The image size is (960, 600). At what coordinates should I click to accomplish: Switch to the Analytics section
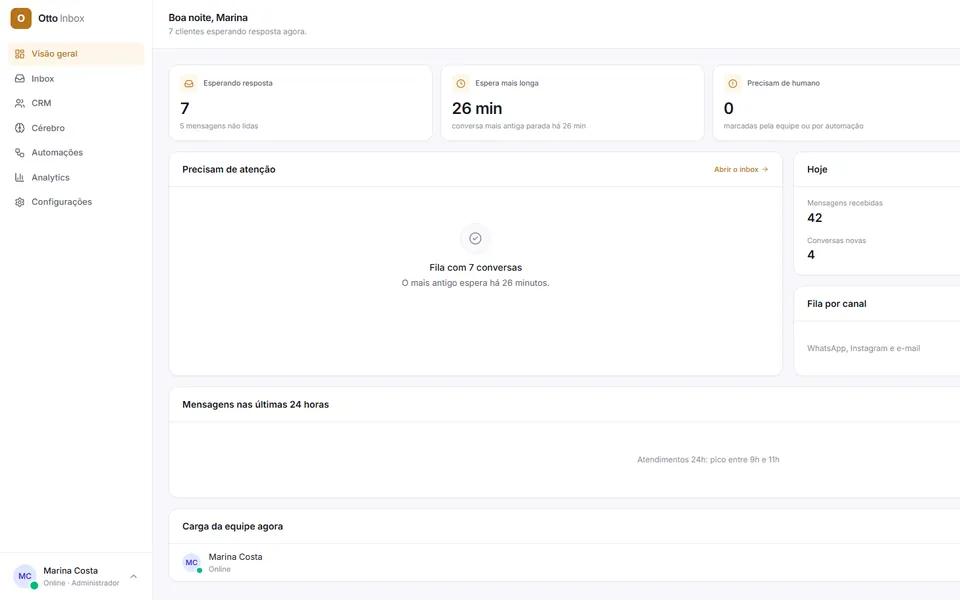(76, 178)
